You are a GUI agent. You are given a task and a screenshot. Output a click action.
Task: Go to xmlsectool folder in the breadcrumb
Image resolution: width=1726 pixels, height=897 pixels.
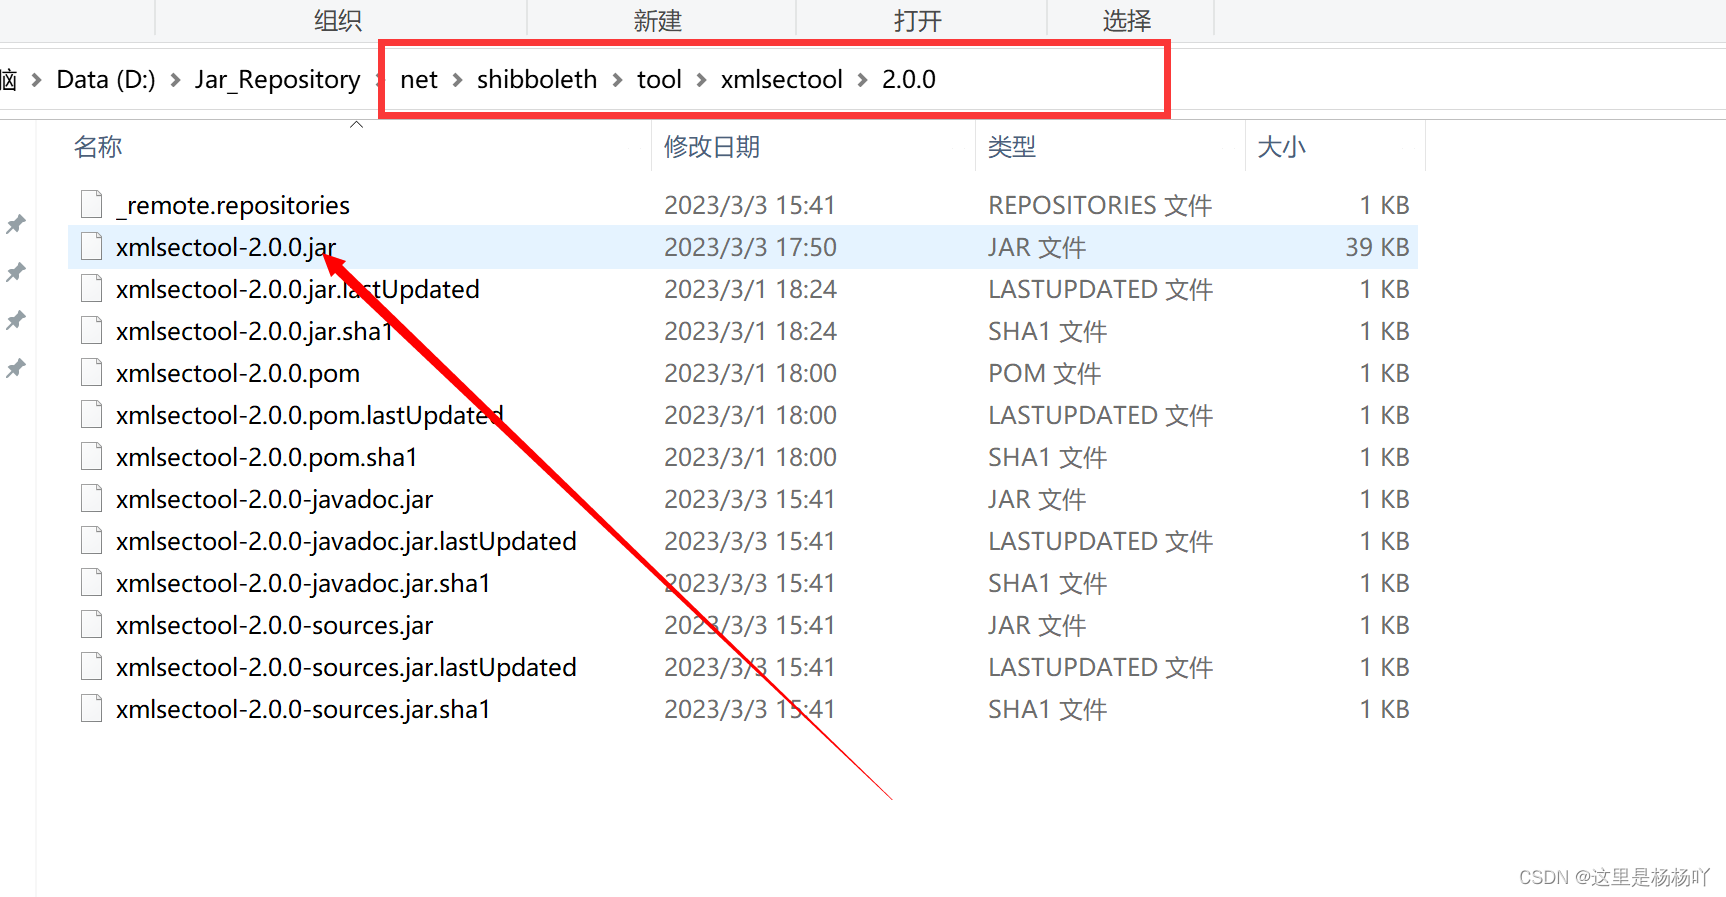pyautogui.click(x=782, y=80)
